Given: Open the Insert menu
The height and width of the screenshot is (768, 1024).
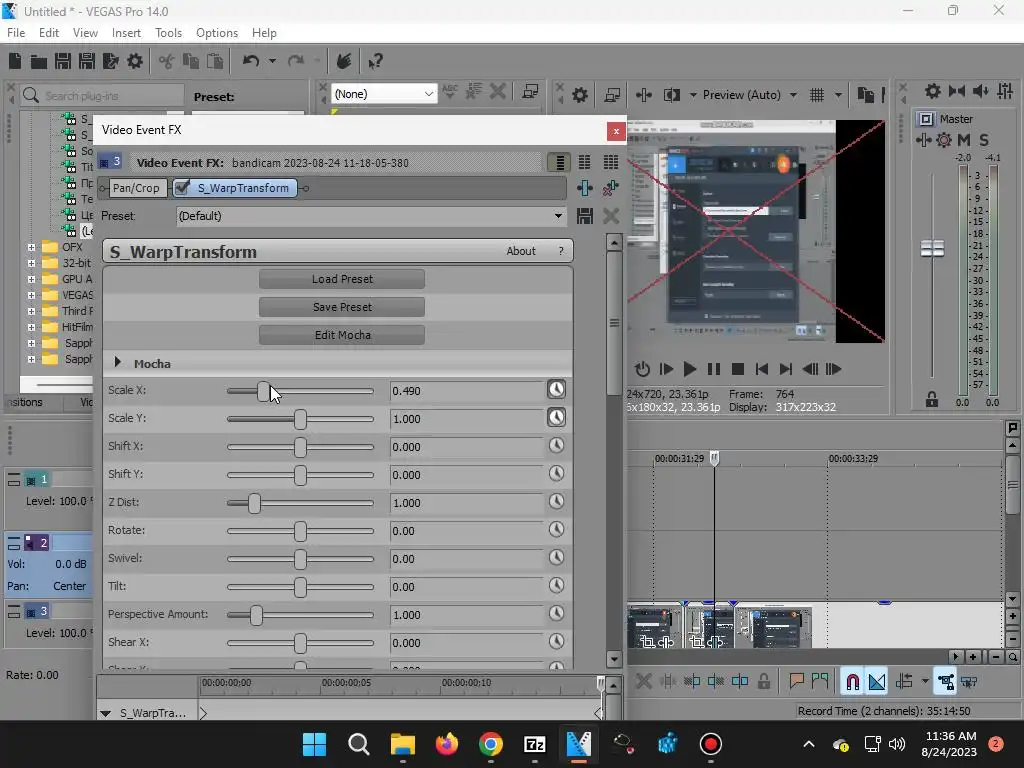Looking at the screenshot, I should coord(126,33).
